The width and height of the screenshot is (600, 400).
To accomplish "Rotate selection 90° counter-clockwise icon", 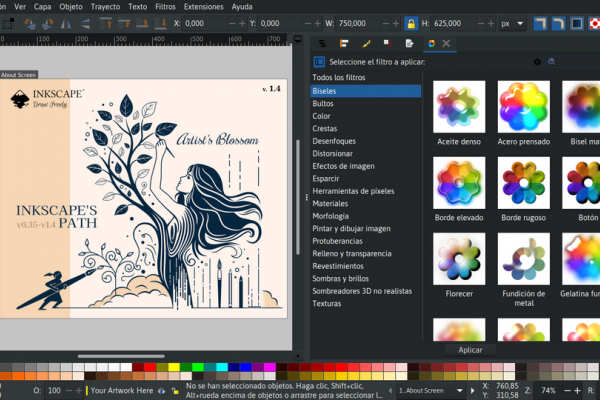I will click(x=29, y=24).
